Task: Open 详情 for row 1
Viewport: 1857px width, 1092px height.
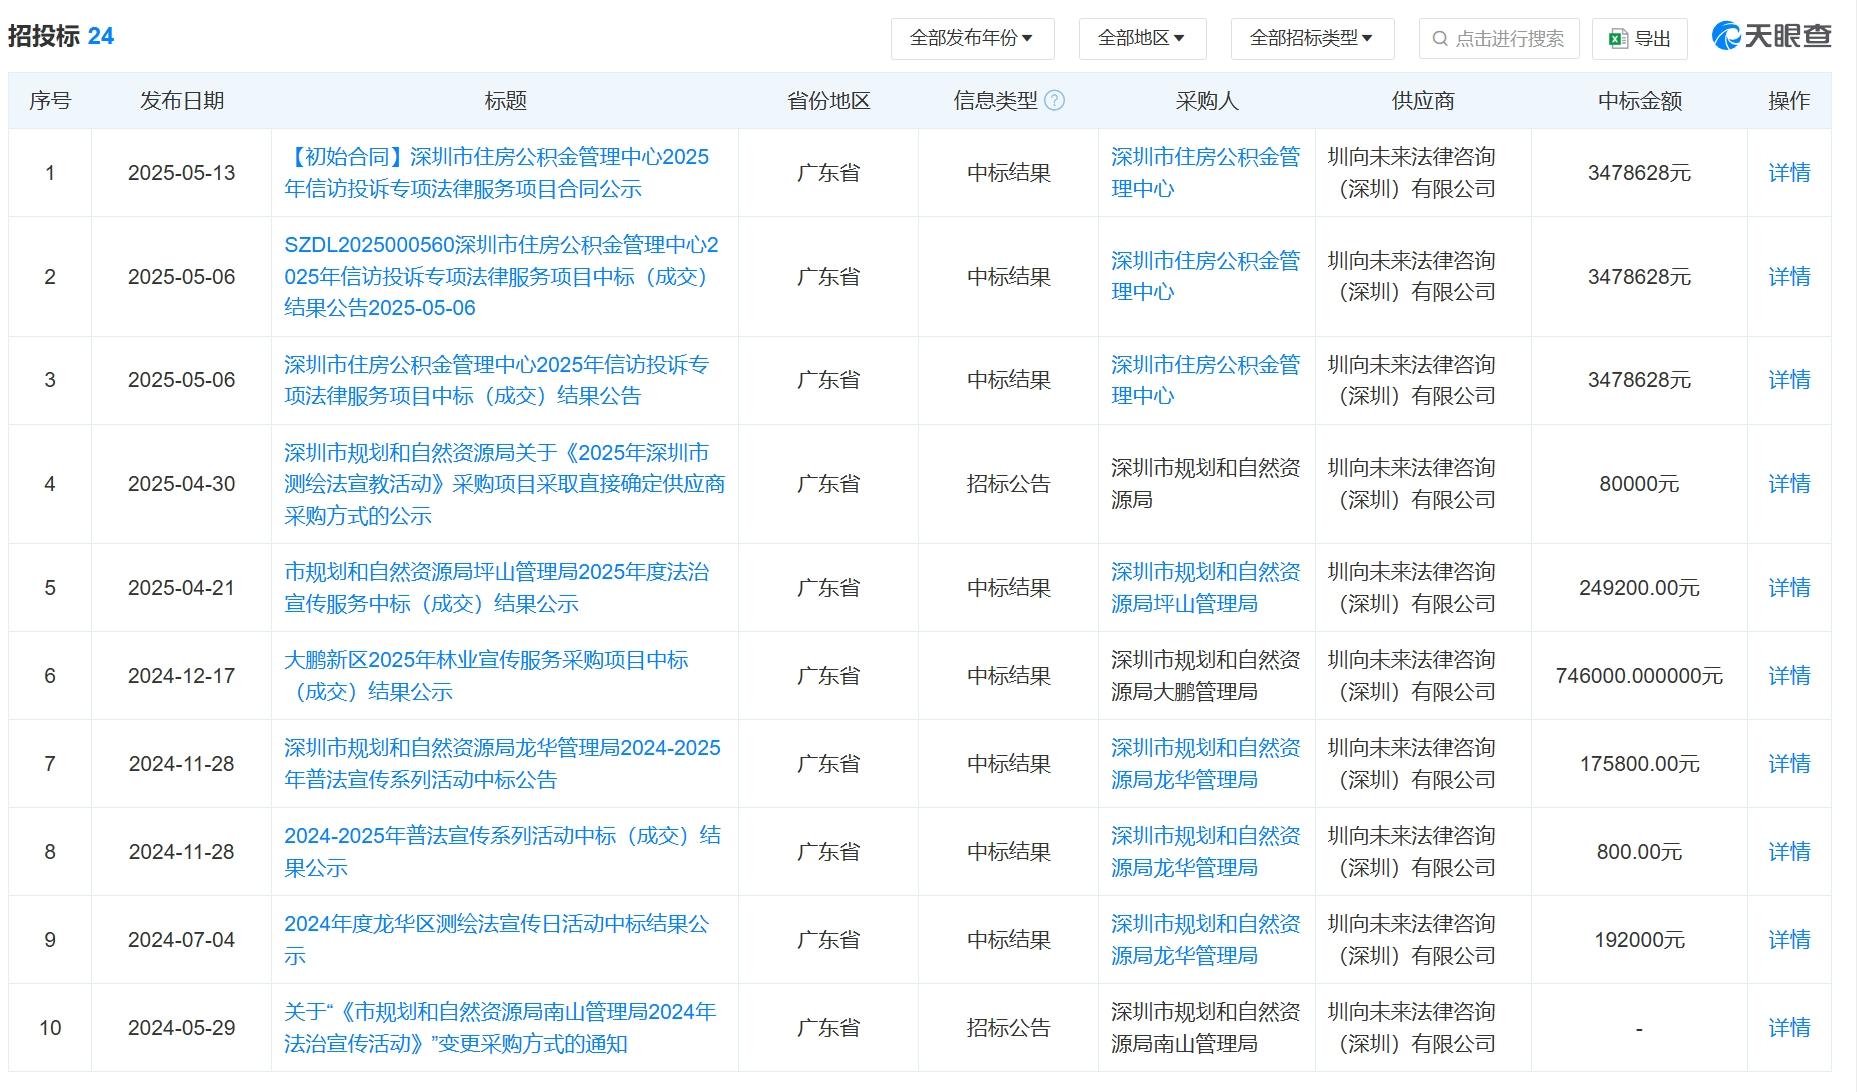Action: (x=1788, y=173)
